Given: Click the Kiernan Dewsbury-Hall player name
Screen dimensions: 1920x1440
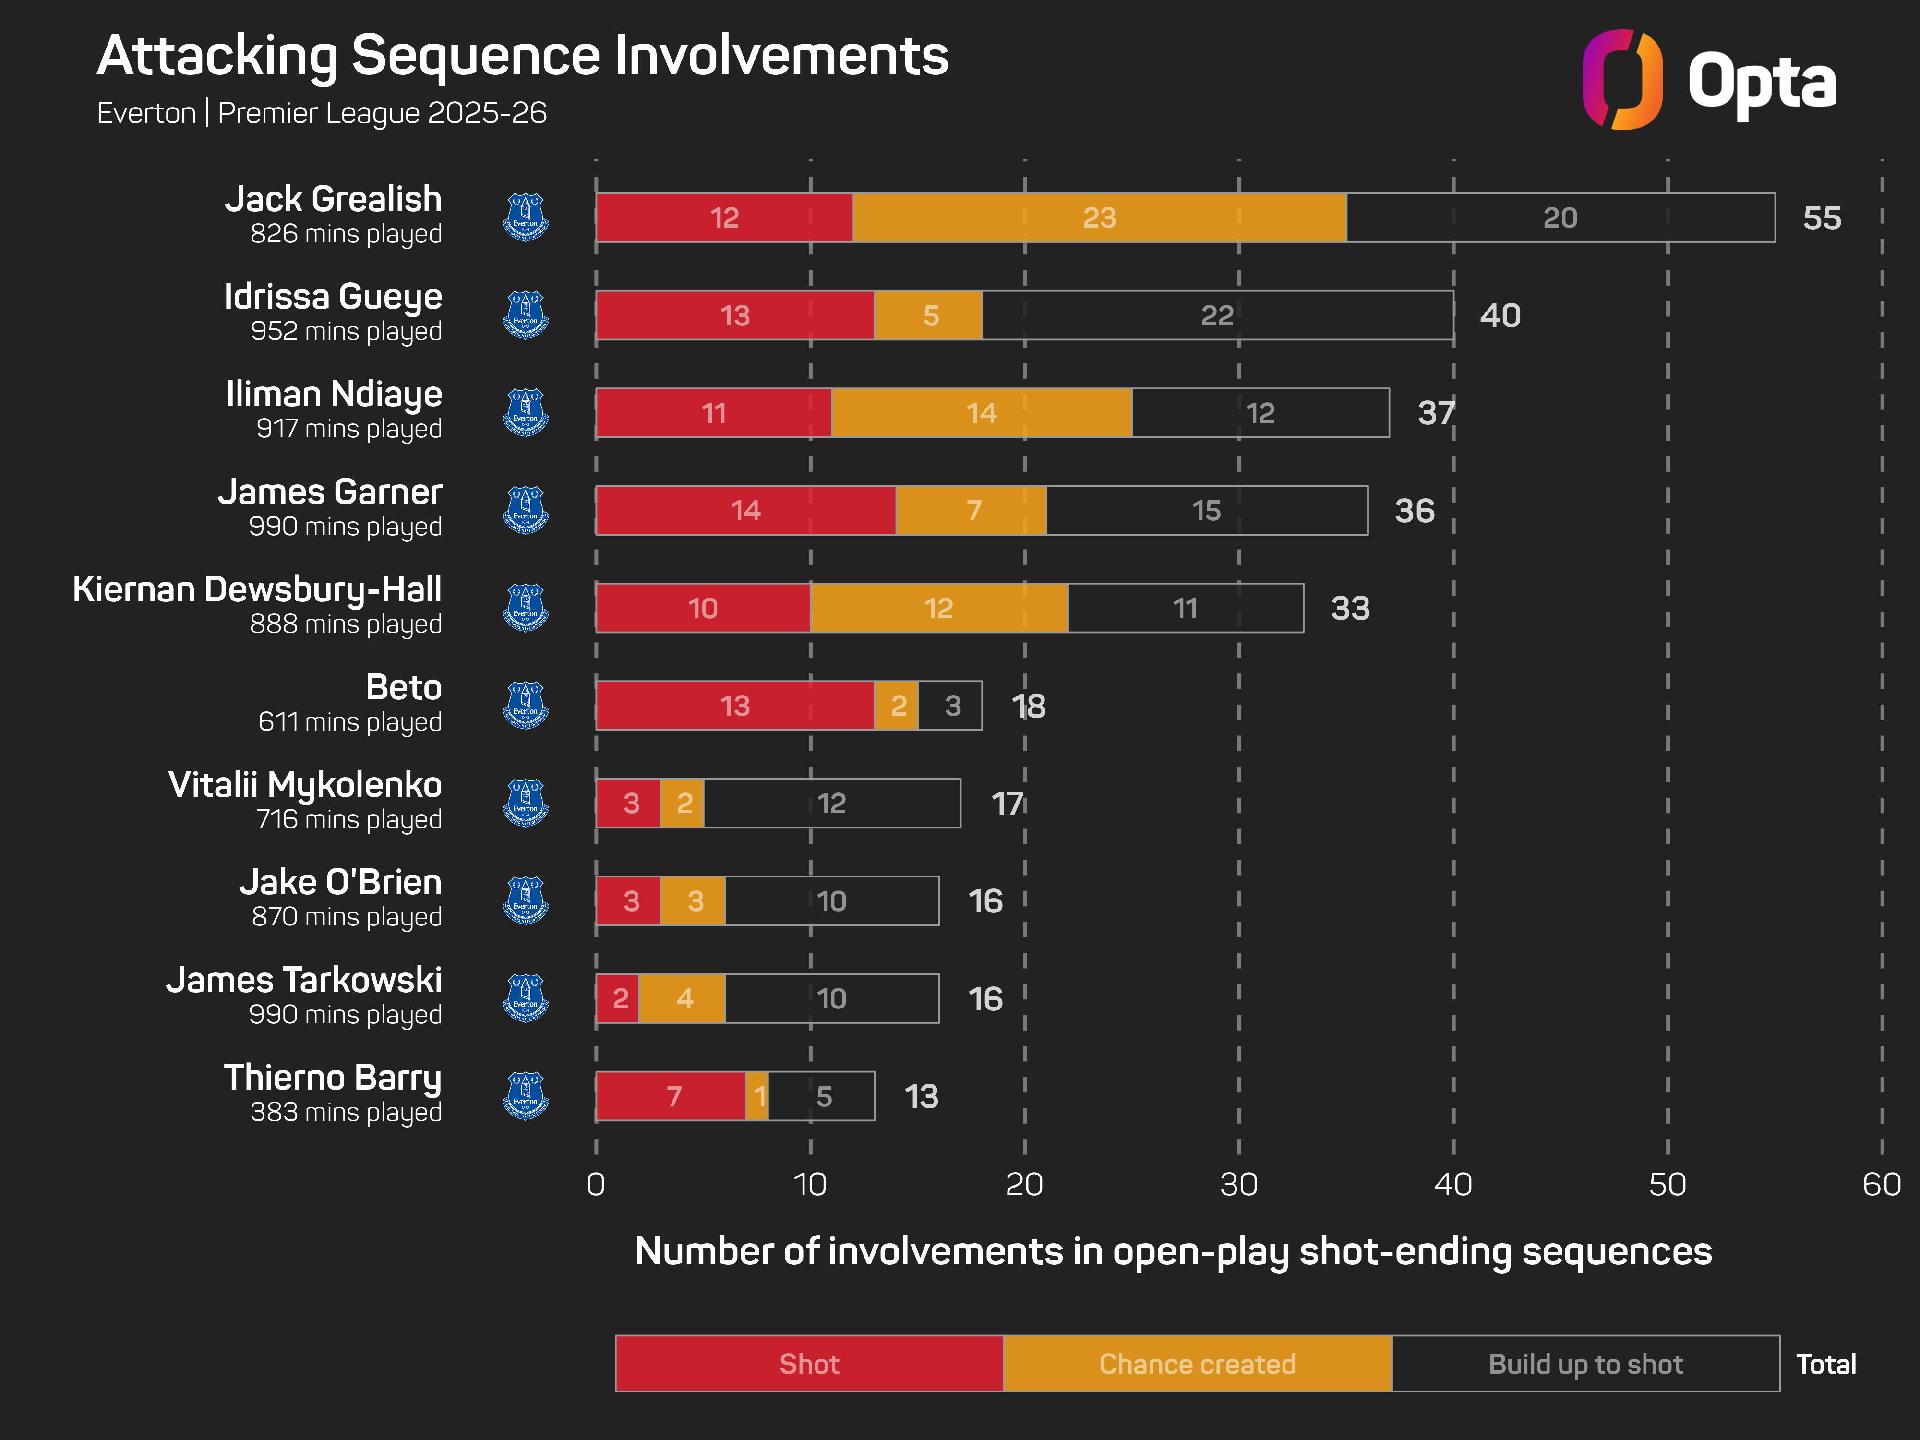Looking at the screenshot, I should coord(257,590).
